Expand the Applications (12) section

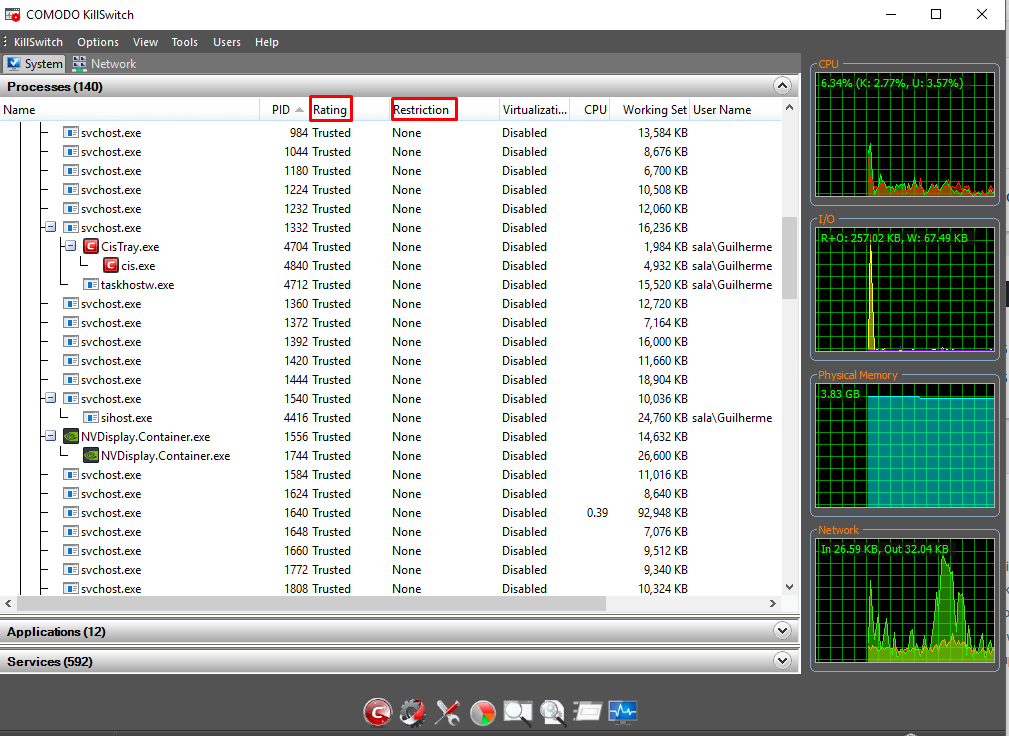click(782, 631)
